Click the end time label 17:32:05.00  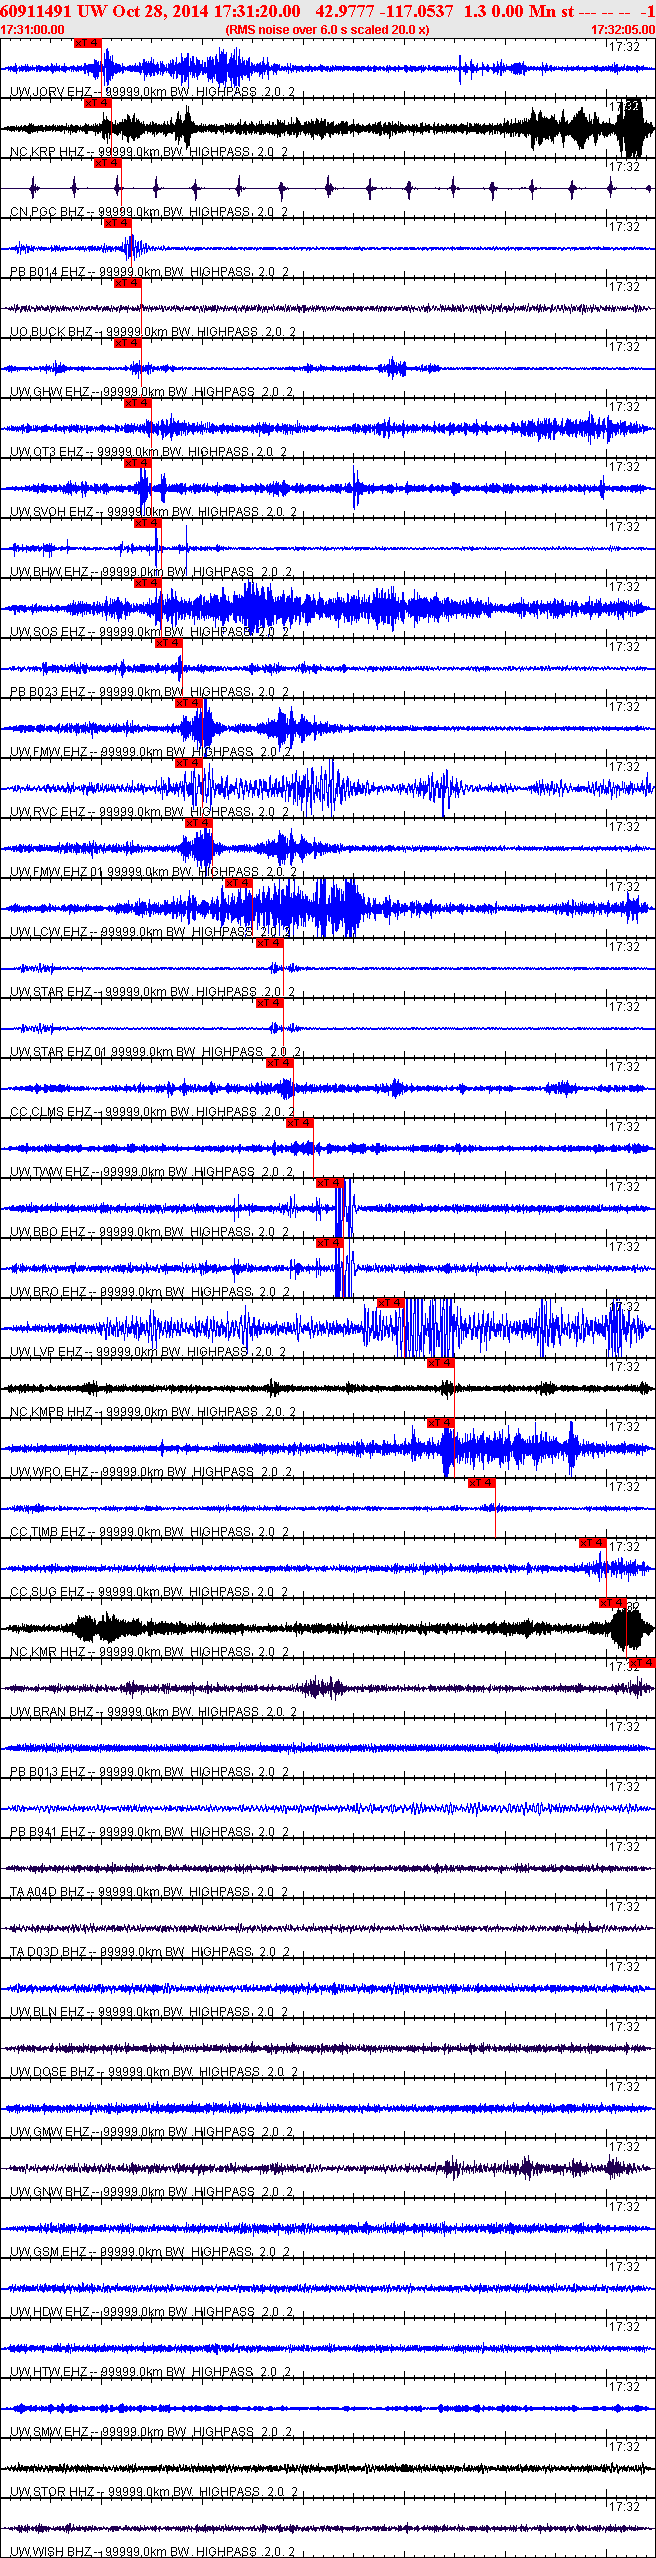[623, 30]
